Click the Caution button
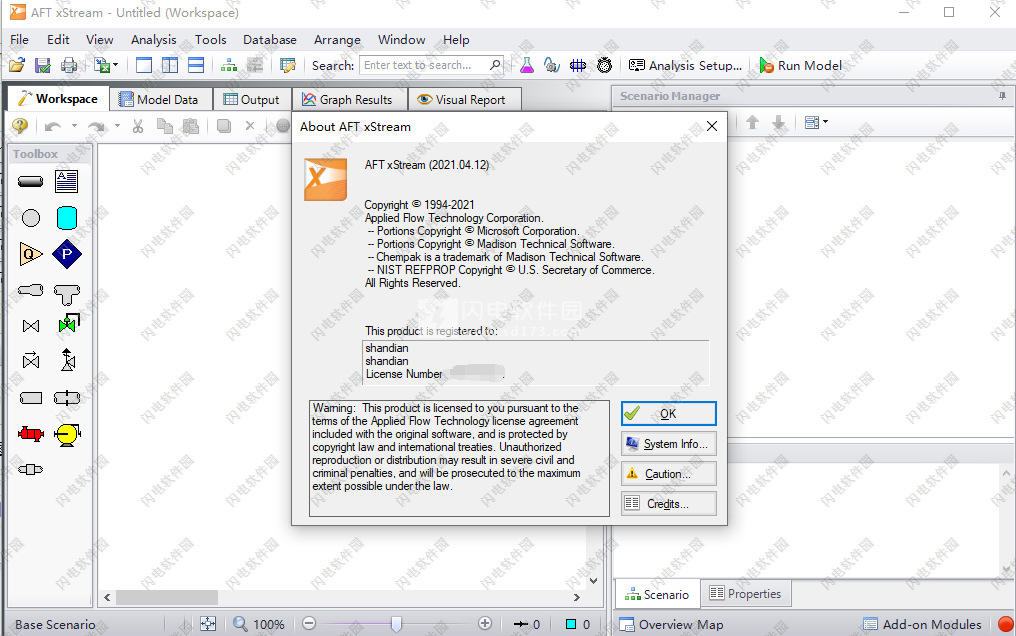 pos(669,473)
